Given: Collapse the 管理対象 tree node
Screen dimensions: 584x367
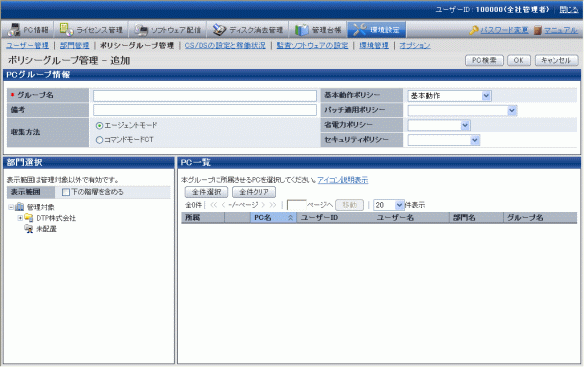Looking at the screenshot, I should pyautogui.click(x=11, y=207).
